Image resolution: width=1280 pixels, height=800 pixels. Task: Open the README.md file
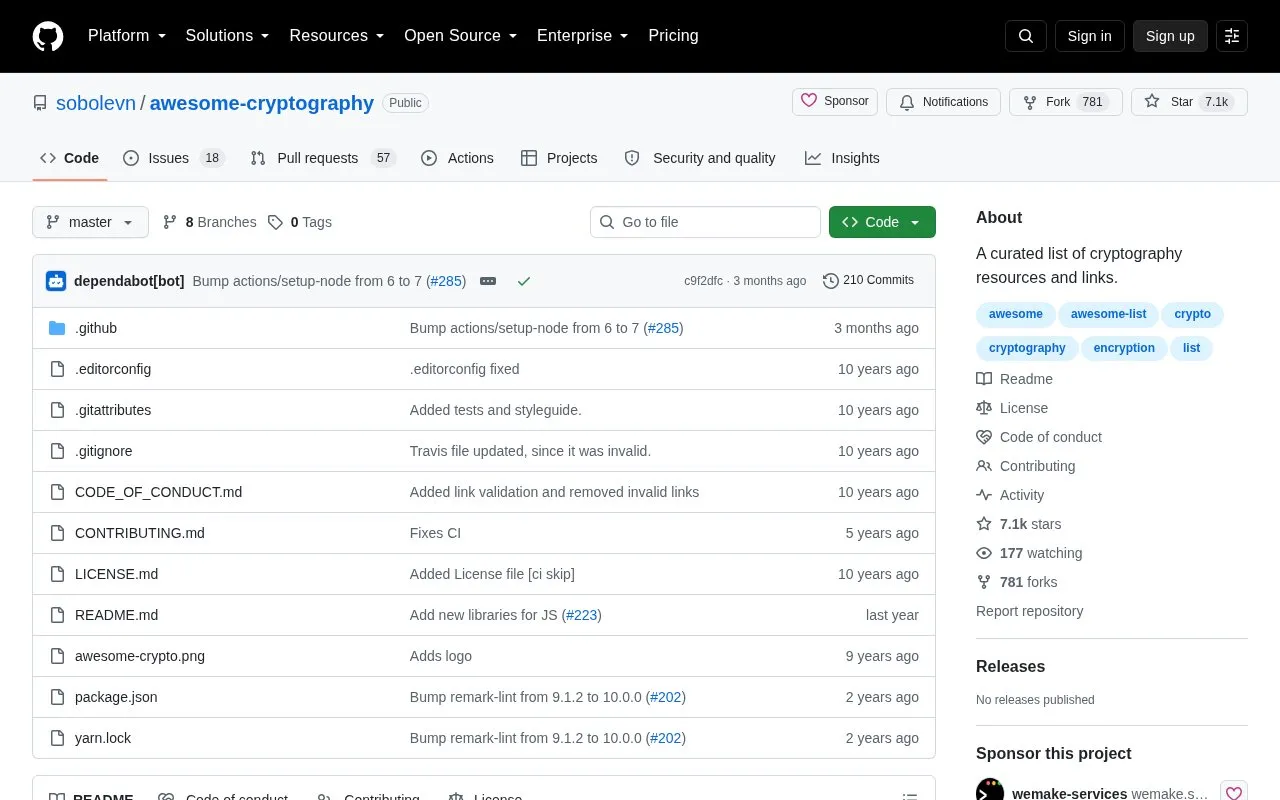(x=116, y=615)
